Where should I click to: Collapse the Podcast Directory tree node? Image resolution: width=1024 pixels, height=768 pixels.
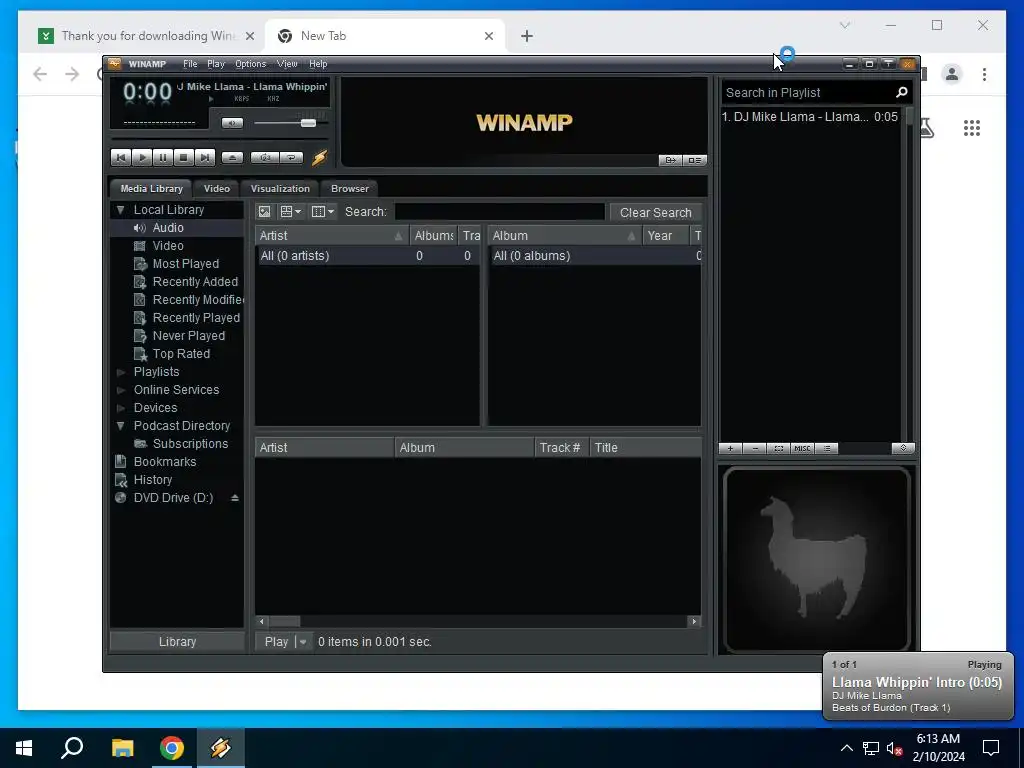click(120, 426)
